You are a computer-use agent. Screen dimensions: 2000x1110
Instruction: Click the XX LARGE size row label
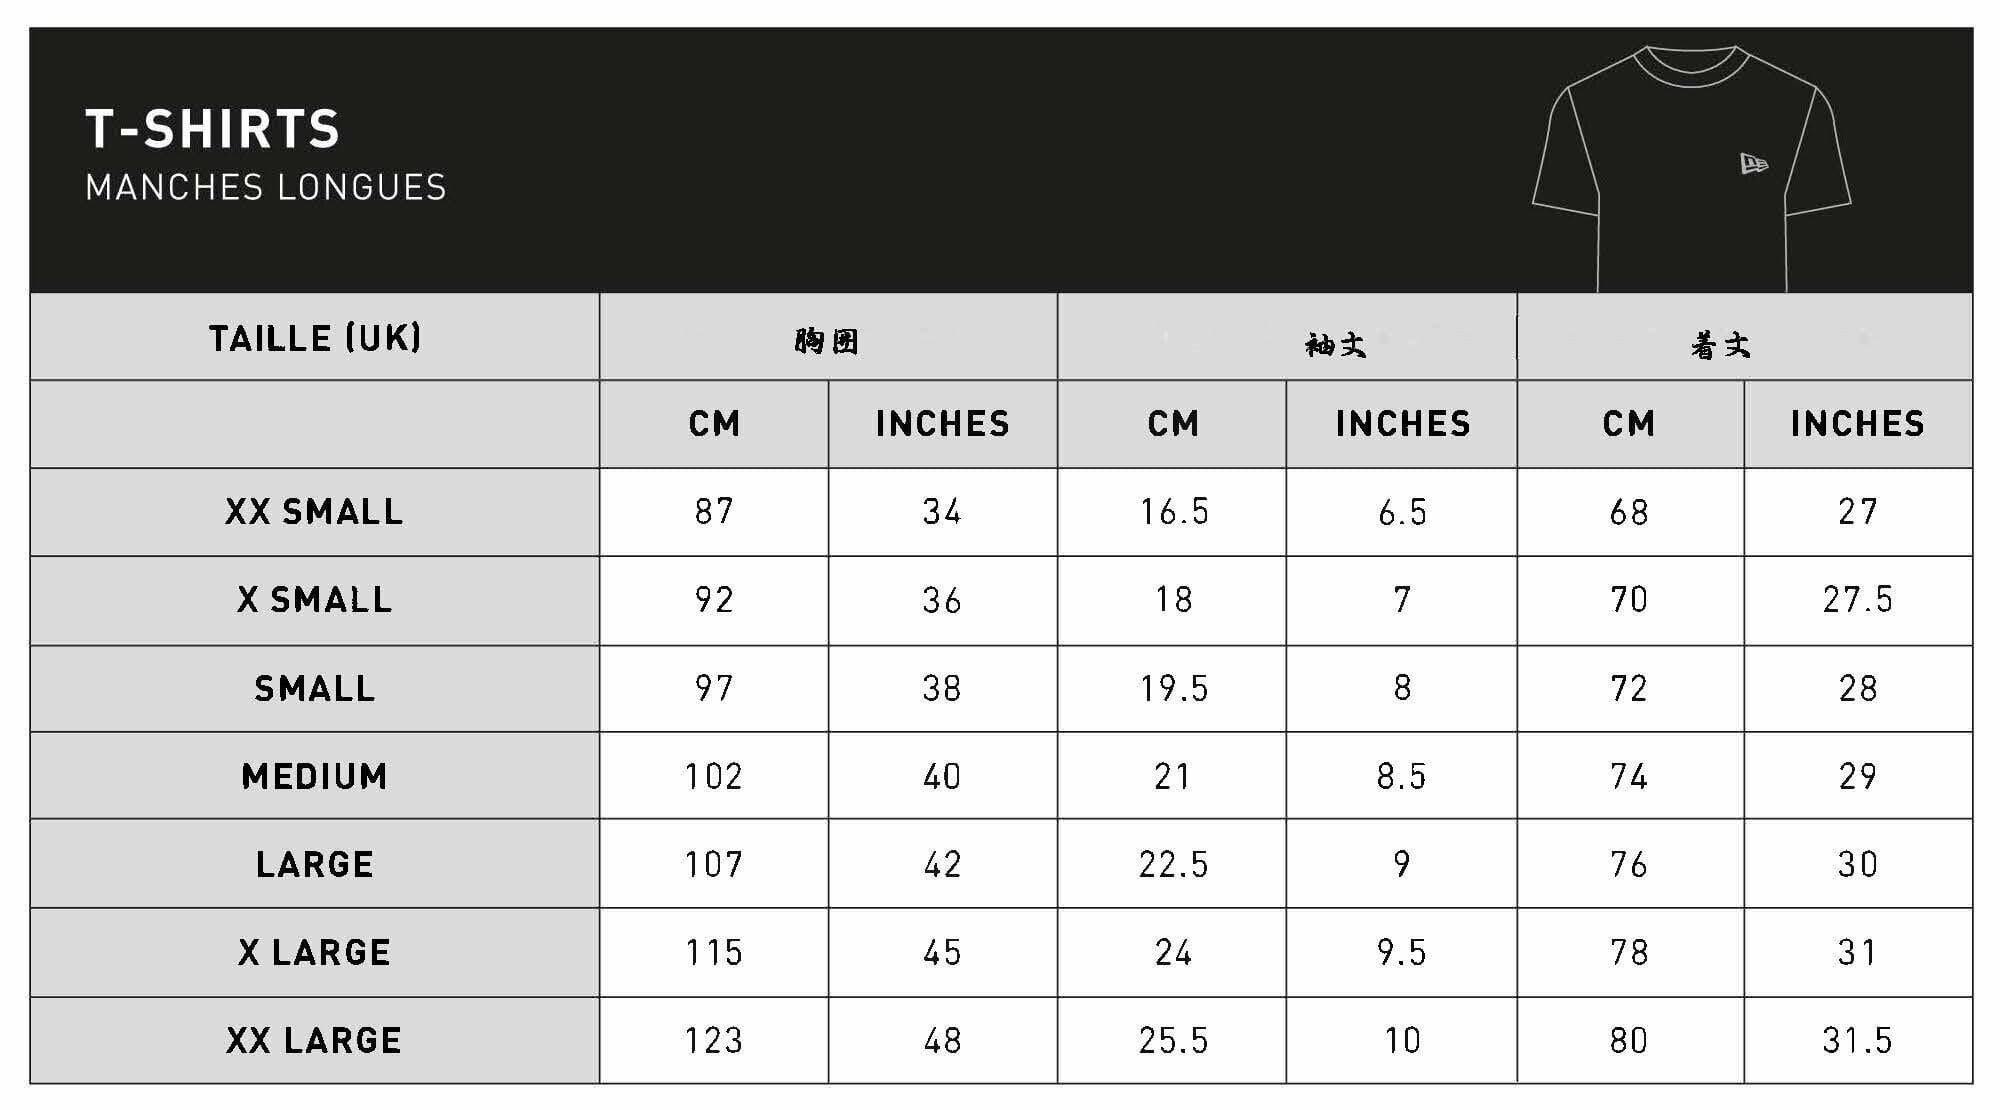[x=314, y=1041]
